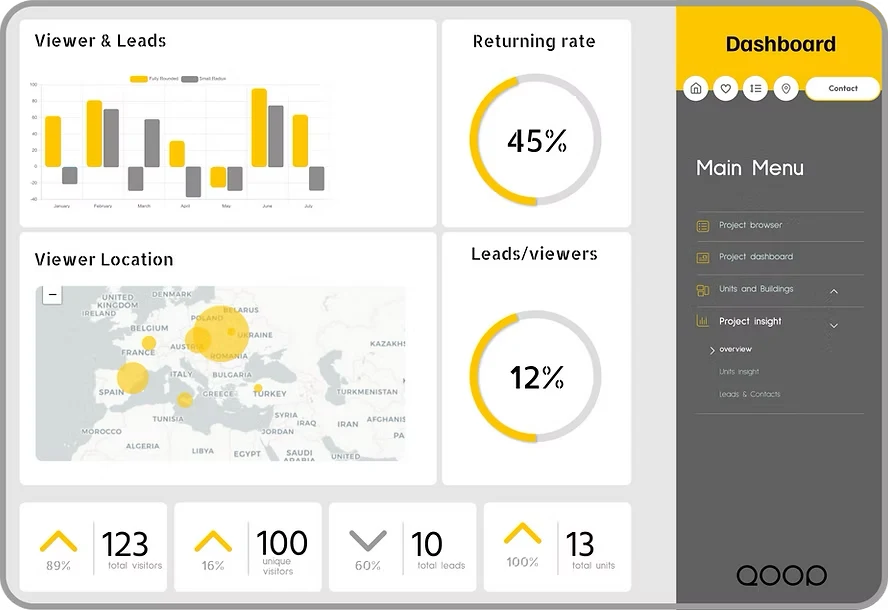Click the bubble near Belgium

pyautogui.click(x=149, y=343)
